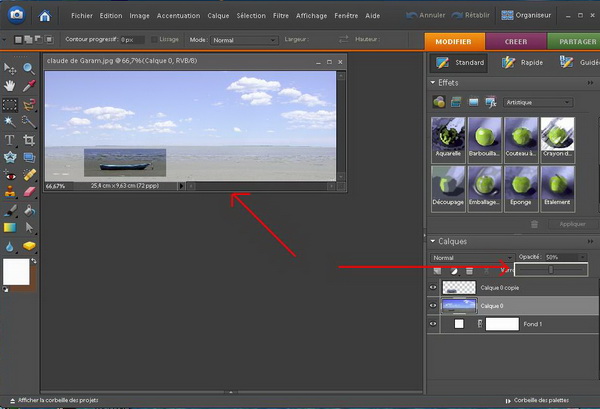The height and width of the screenshot is (409, 600).
Task: Select the Eraser tool
Action: [29, 191]
